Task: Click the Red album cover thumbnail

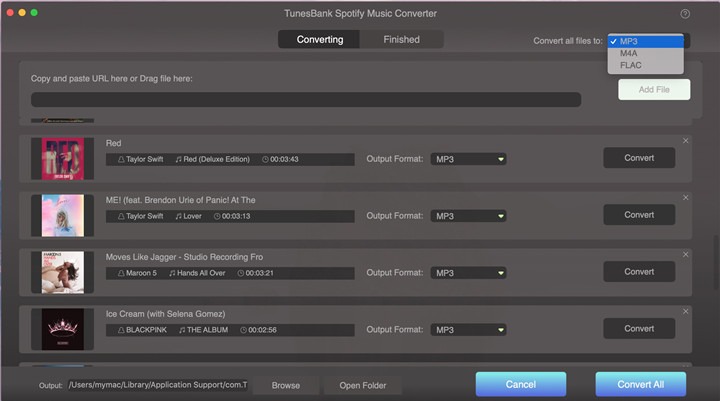Action: (62, 159)
